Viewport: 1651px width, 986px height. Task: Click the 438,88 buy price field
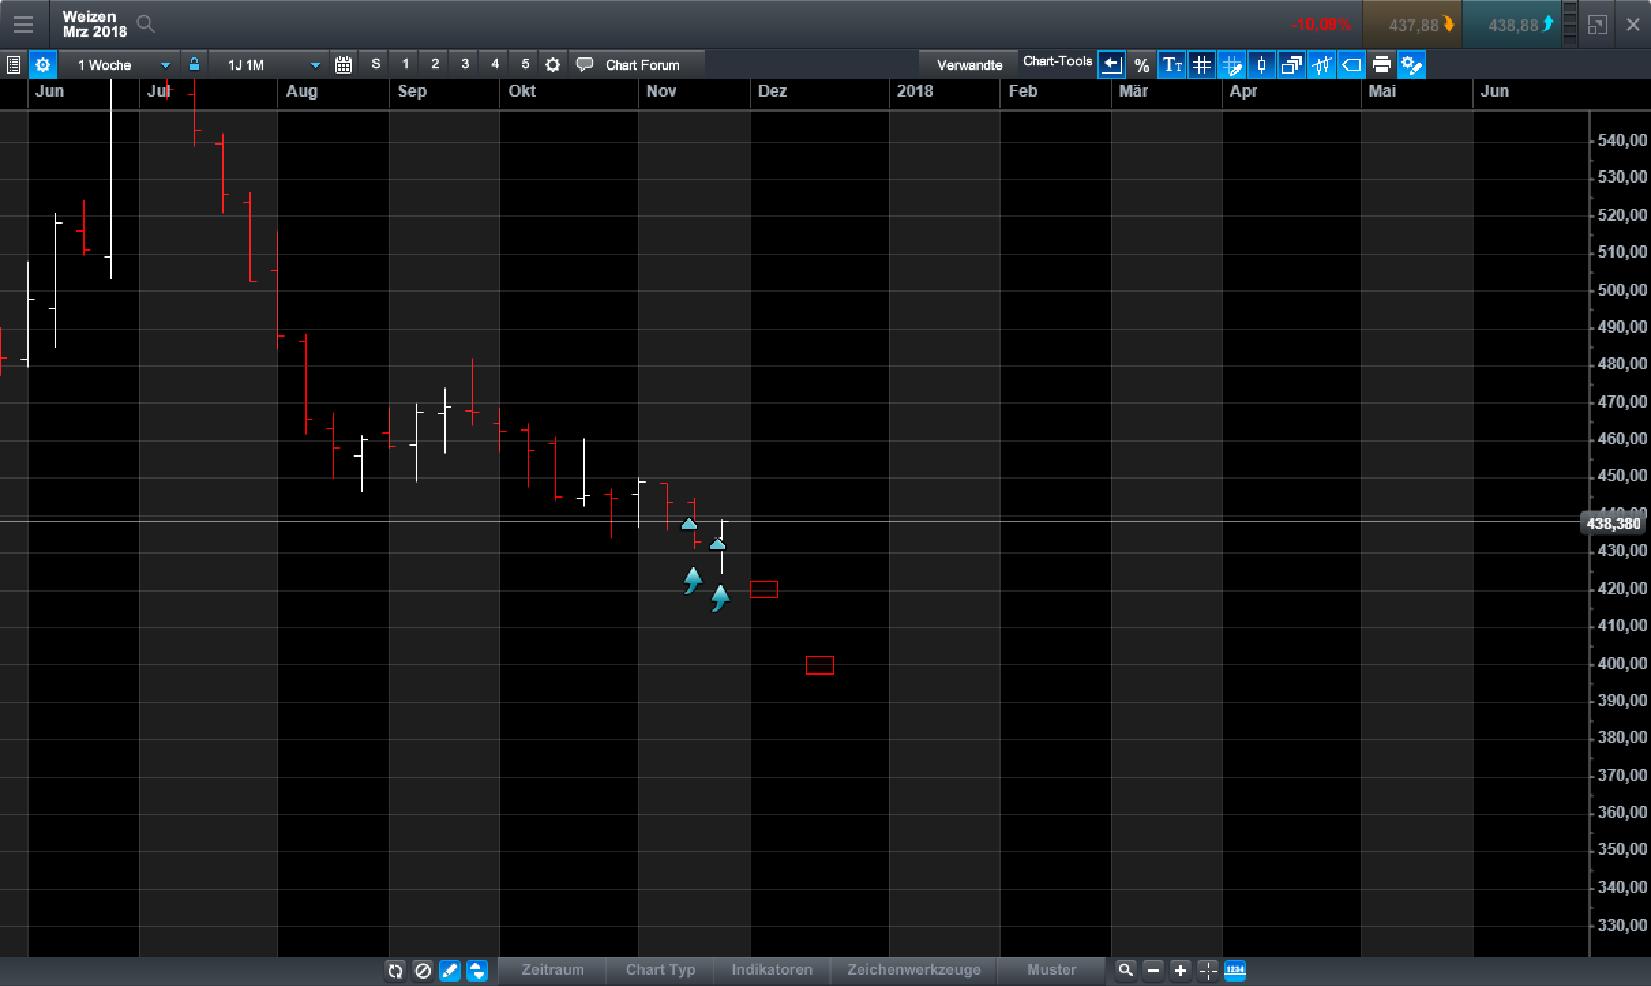click(1512, 24)
